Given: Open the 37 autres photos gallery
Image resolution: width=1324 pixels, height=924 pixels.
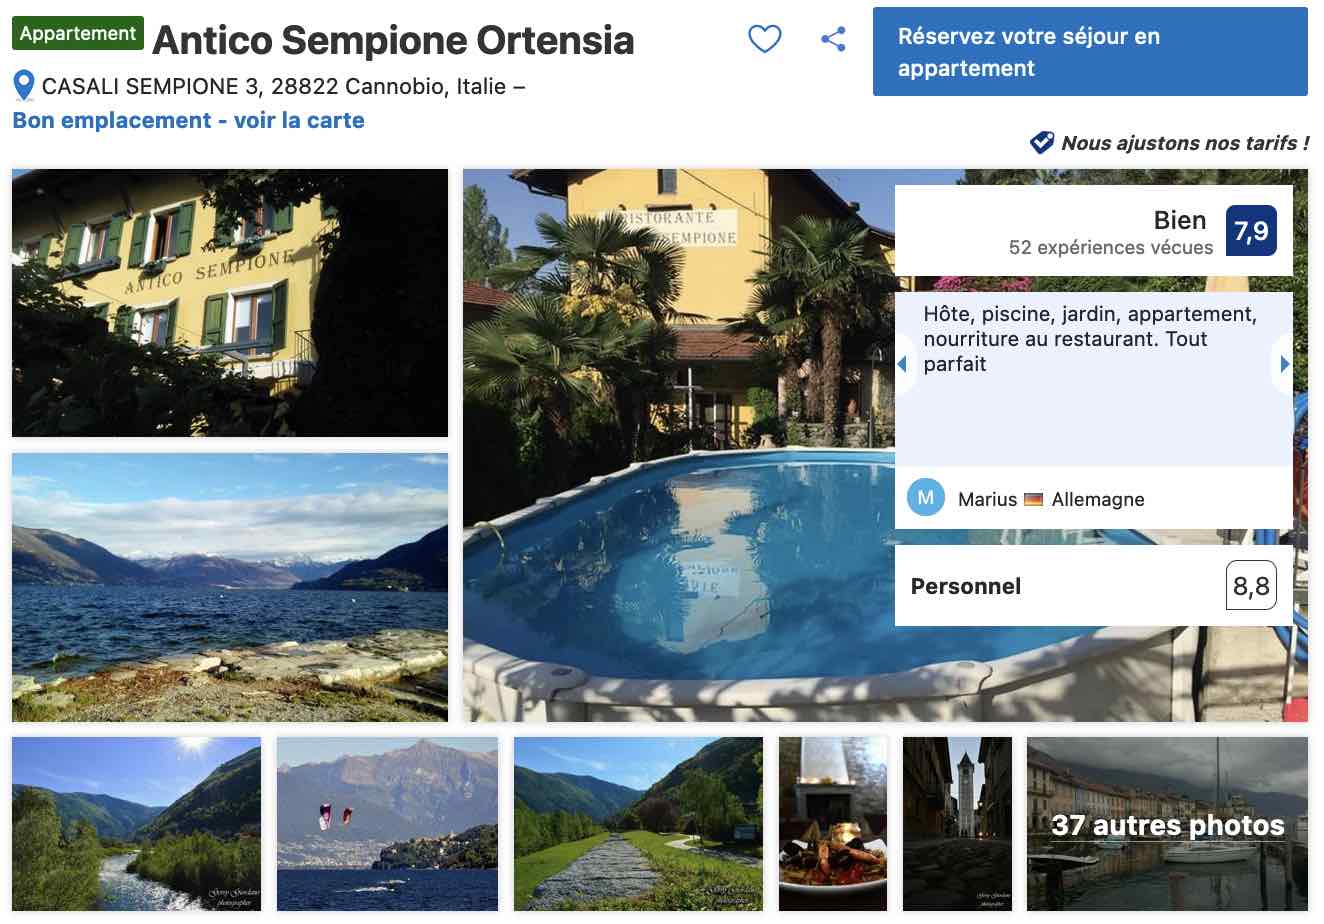Looking at the screenshot, I should [1167, 824].
